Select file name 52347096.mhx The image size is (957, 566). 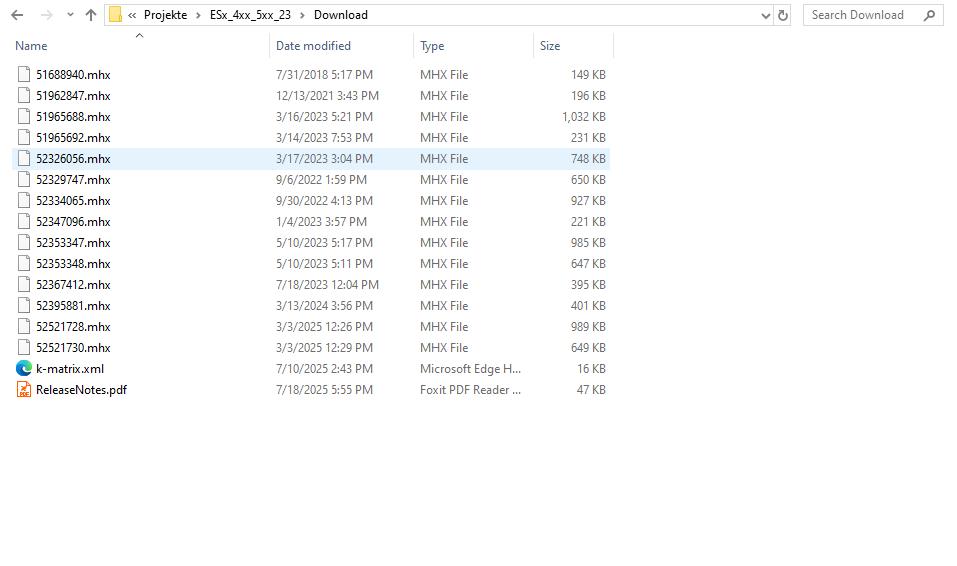coord(73,222)
